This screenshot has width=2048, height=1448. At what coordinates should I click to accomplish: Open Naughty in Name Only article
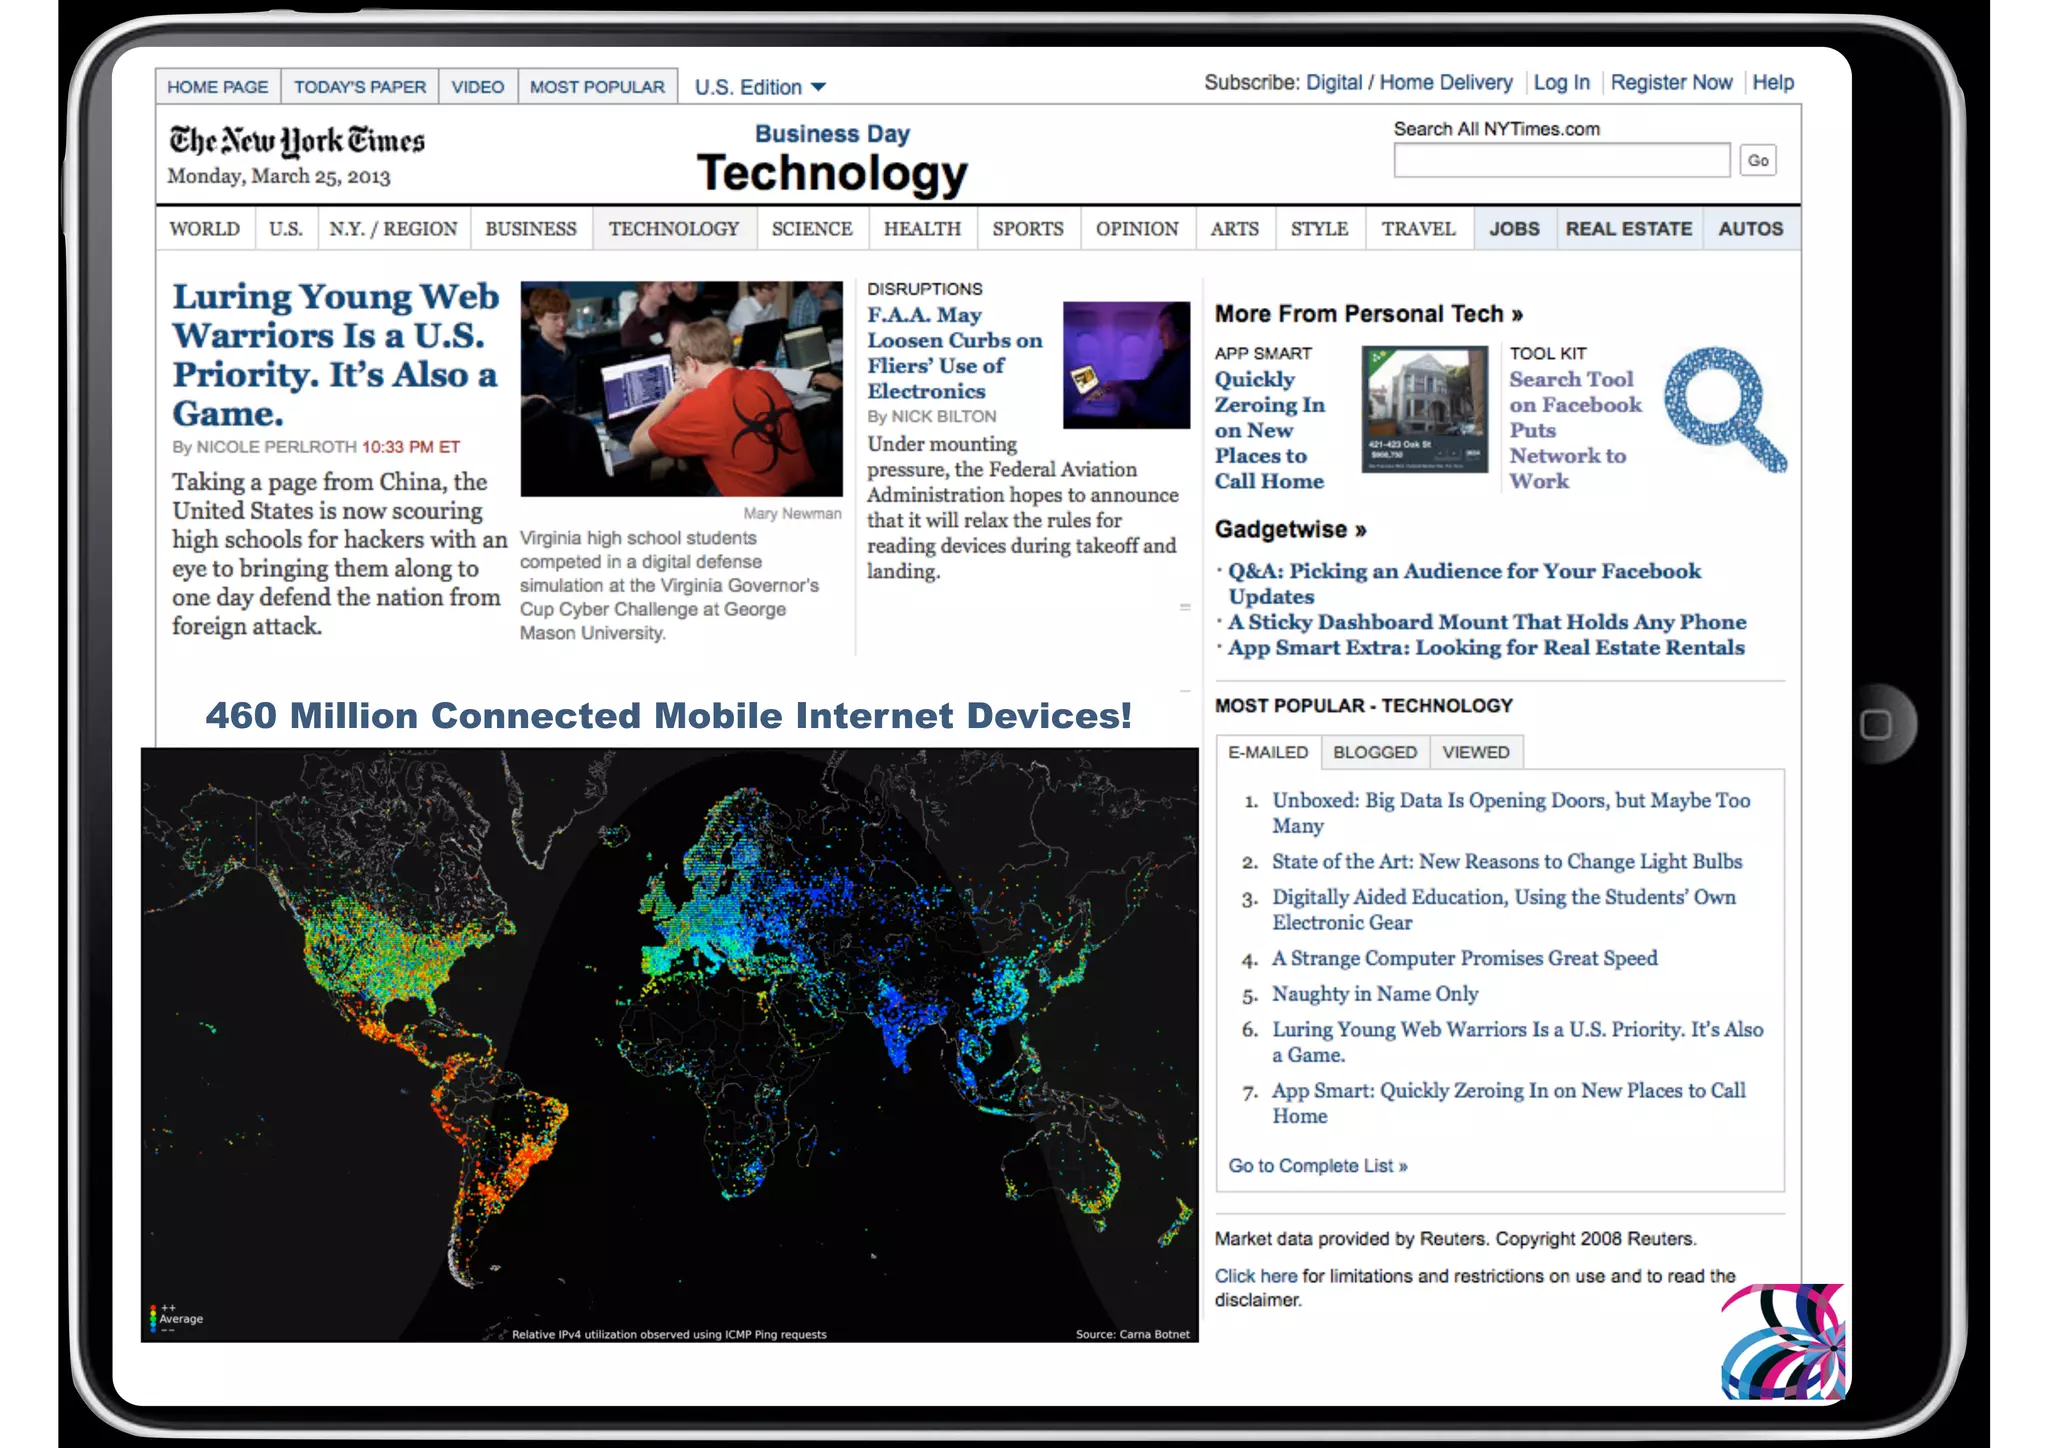[1375, 994]
